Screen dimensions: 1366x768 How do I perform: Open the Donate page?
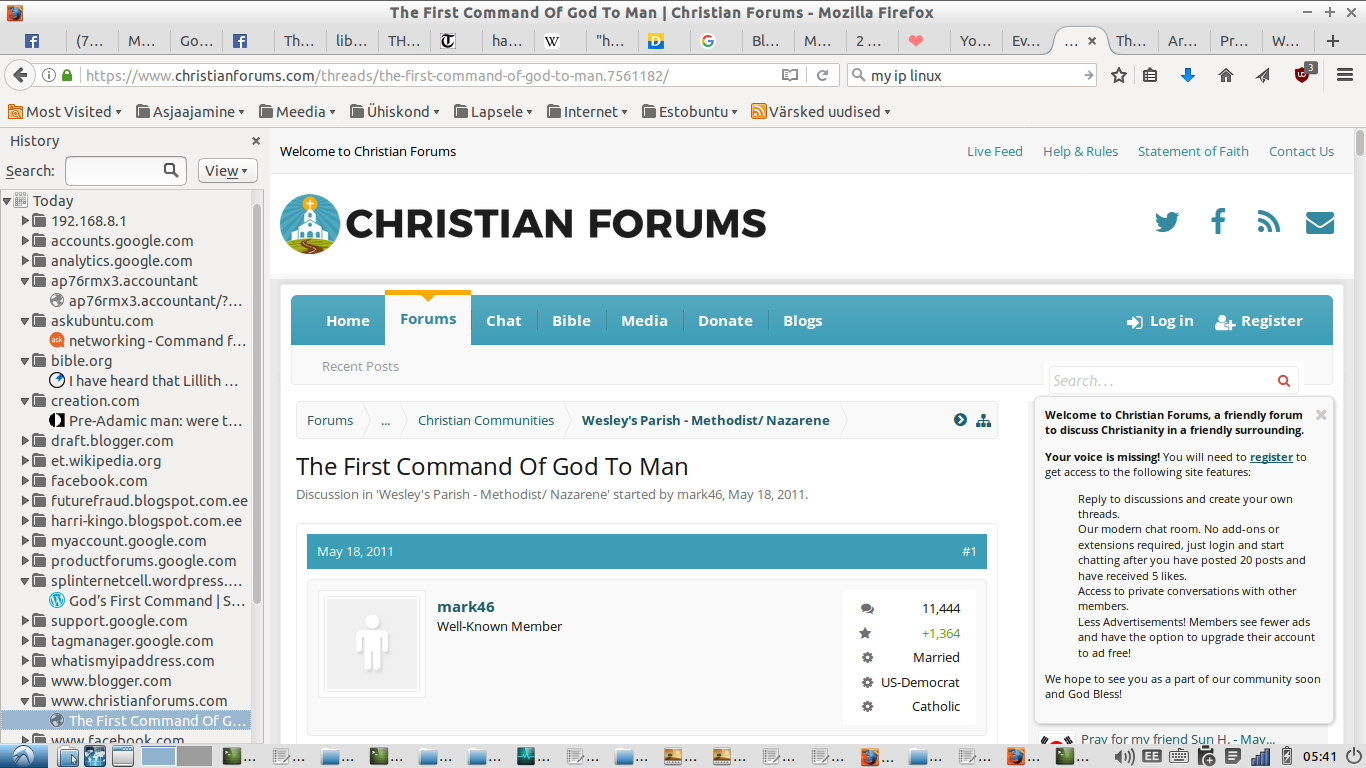point(725,321)
